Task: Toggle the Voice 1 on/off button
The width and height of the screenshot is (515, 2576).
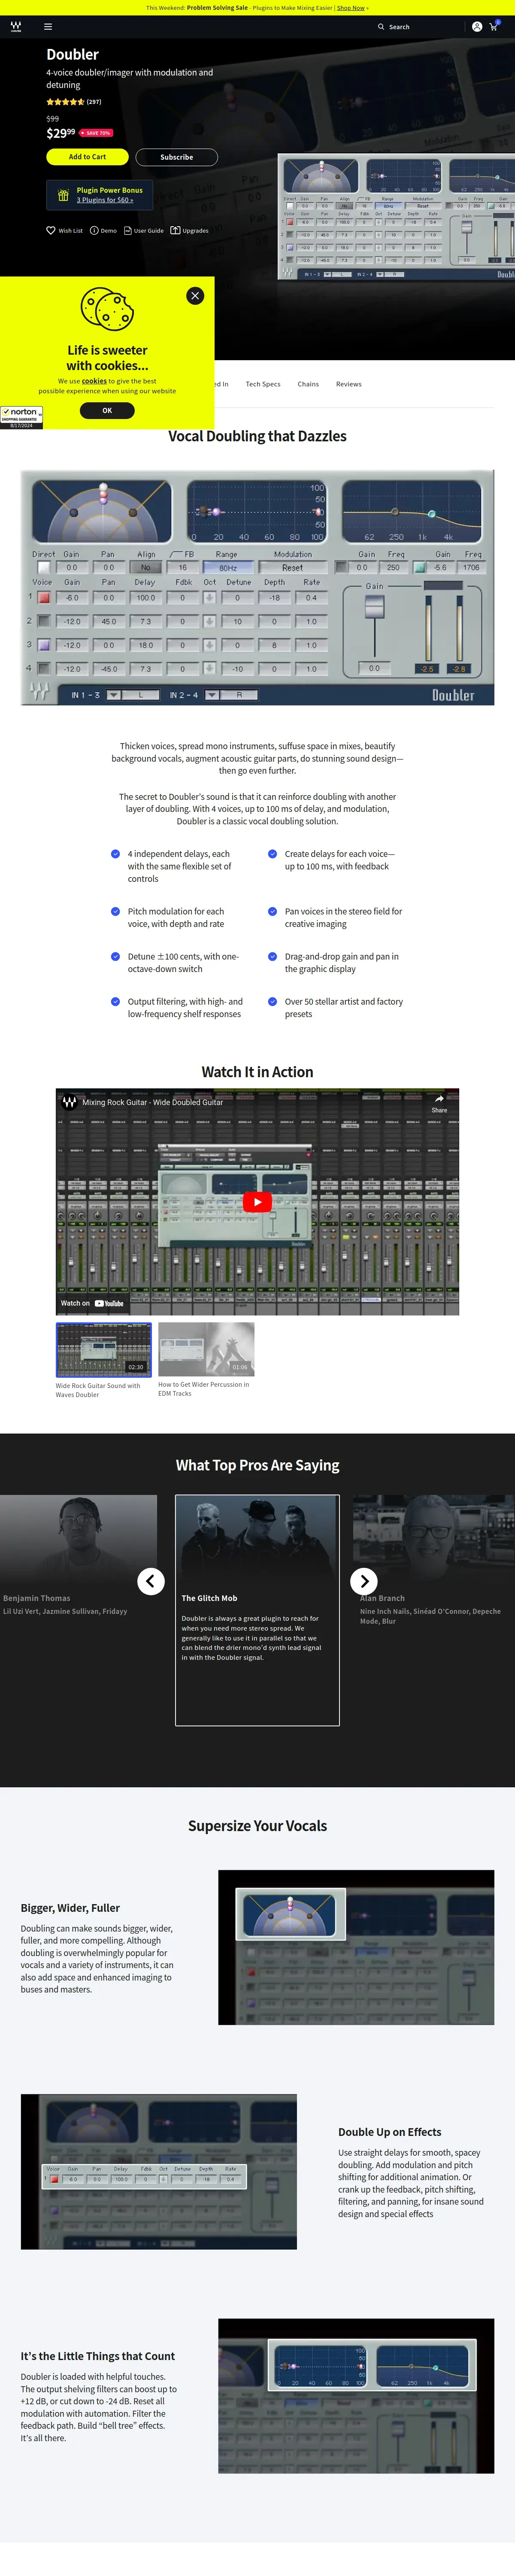Action: pyautogui.click(x=44, y=598)
